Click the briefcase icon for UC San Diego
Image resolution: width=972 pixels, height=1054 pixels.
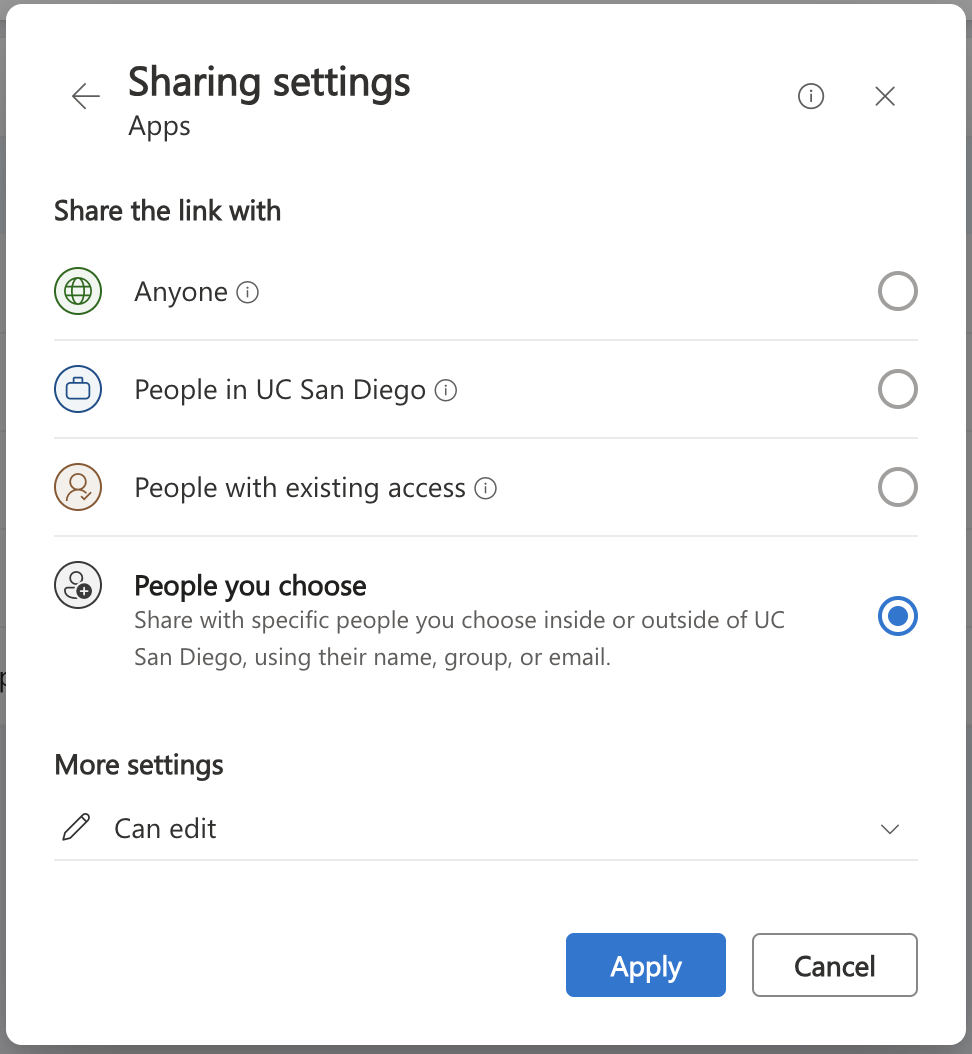point(77,389)
